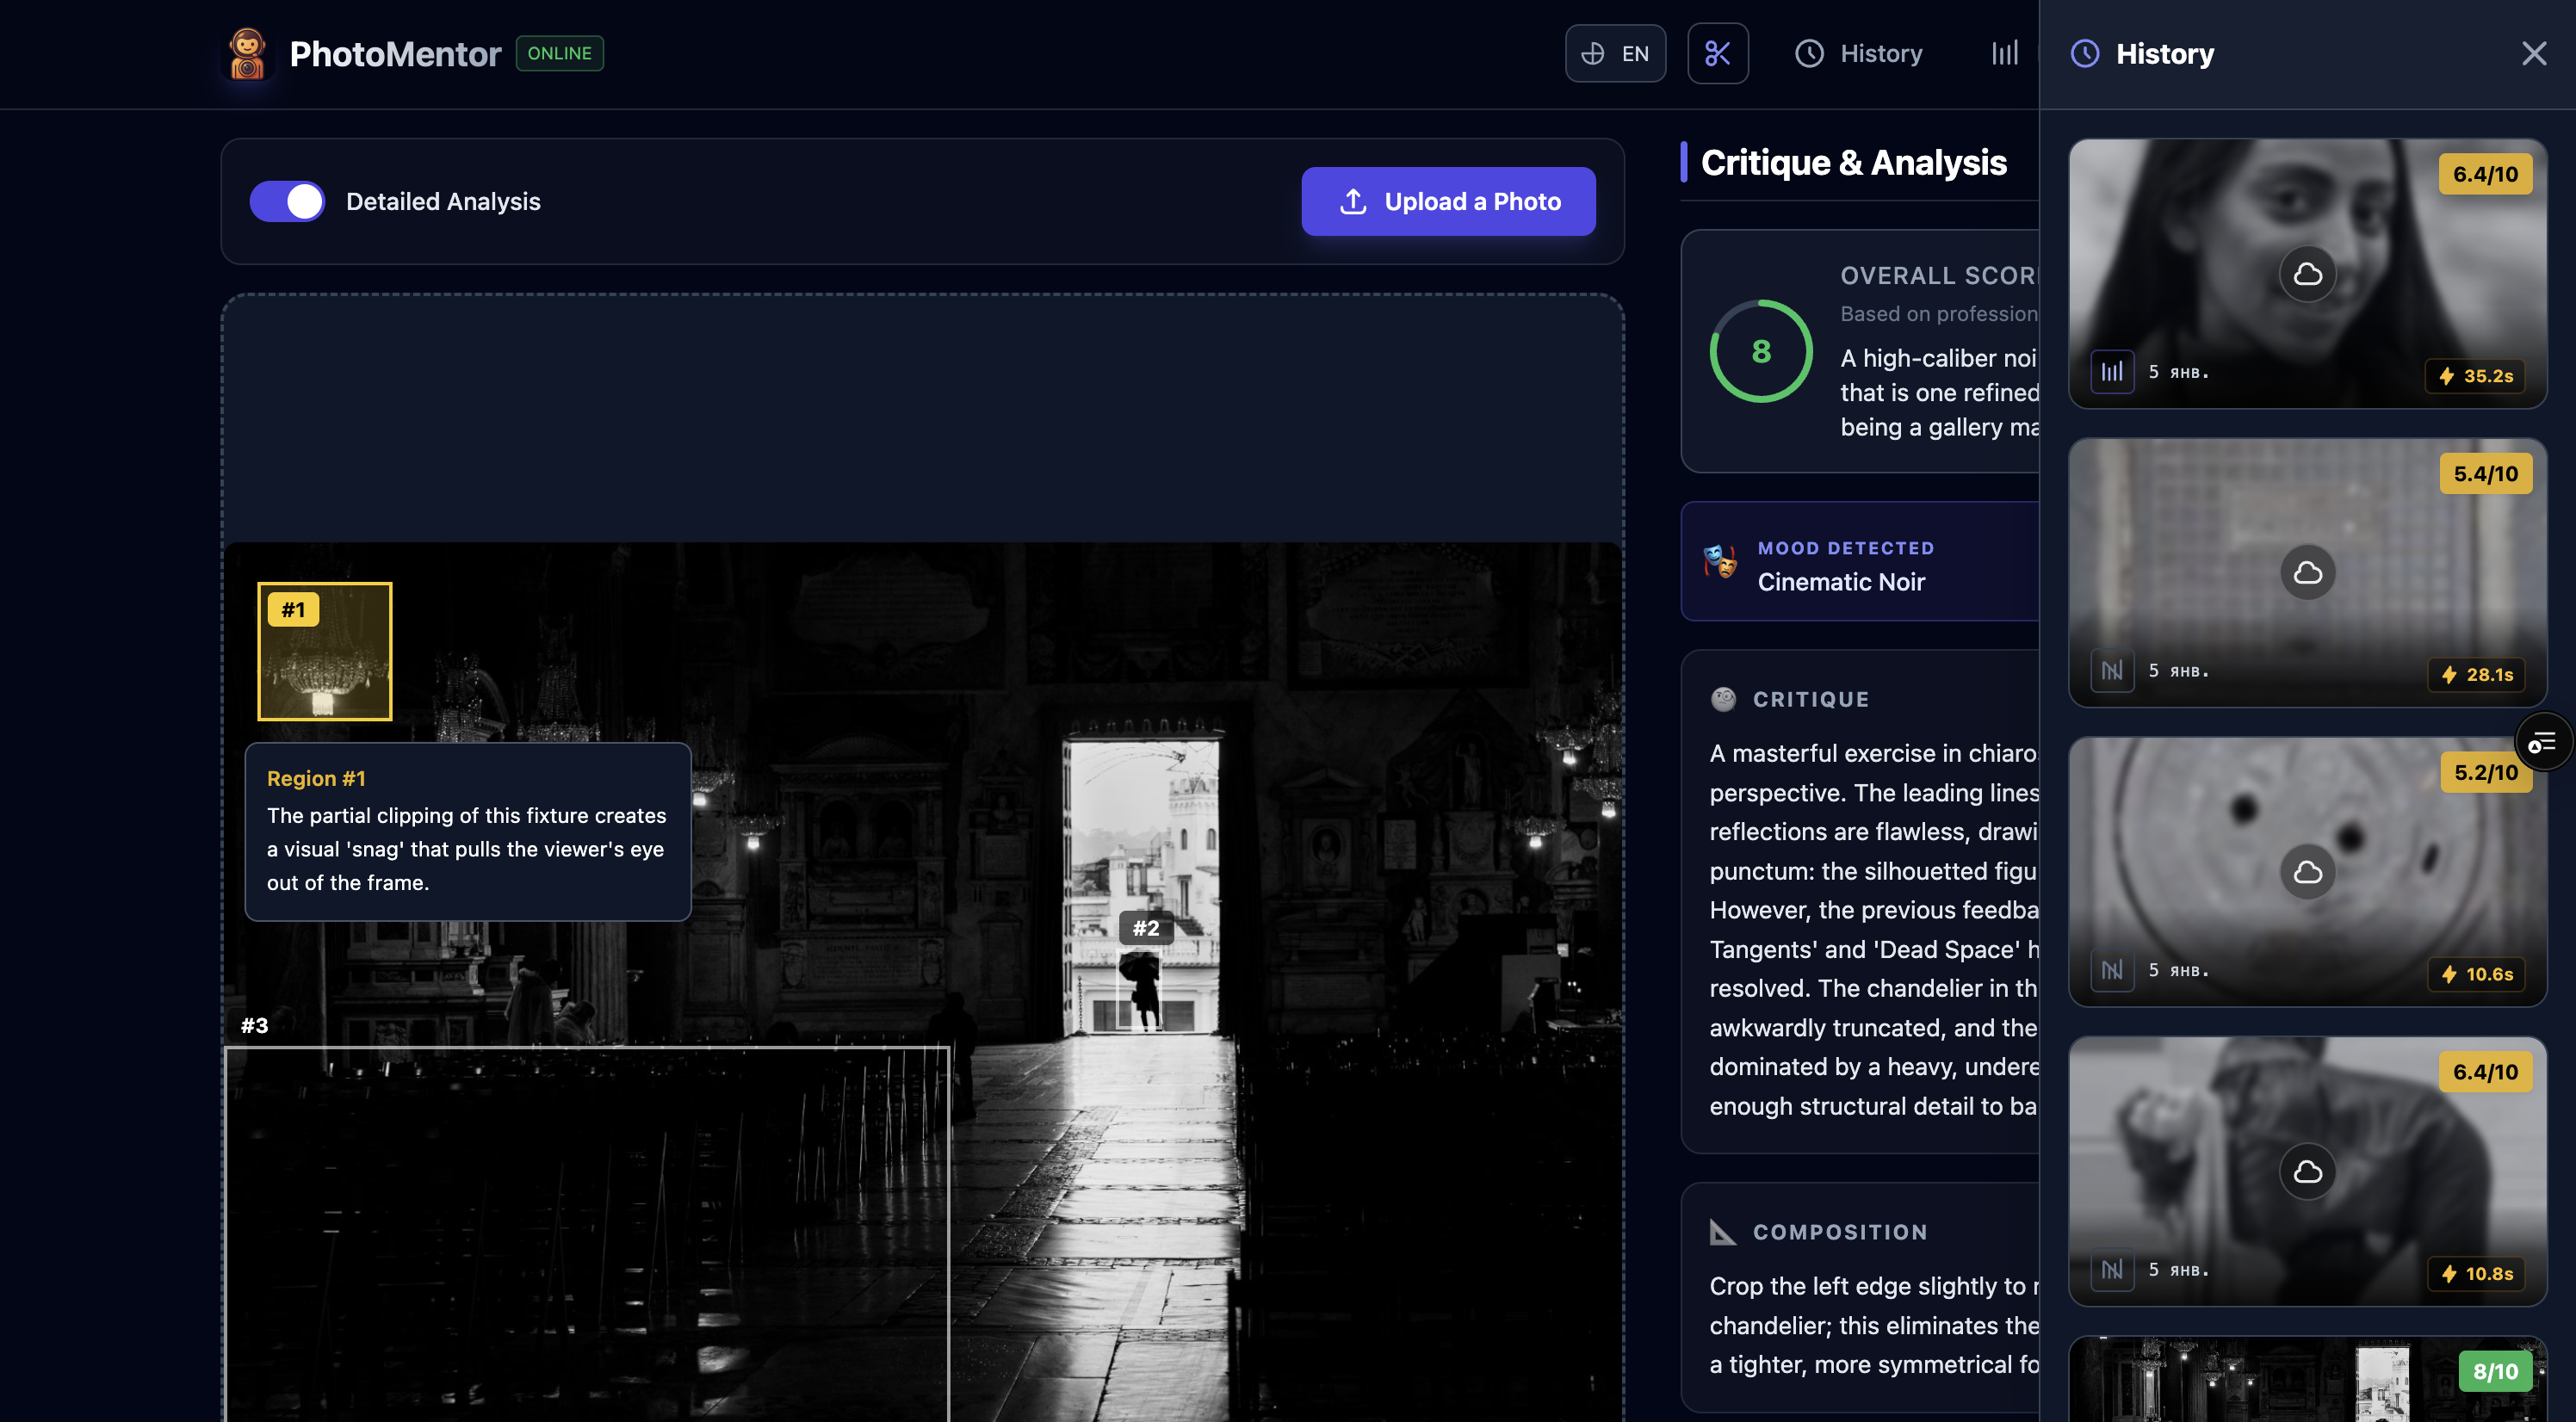Viewport: 2576px width, 1422px height.
Task: Click the waveform model badge on the 5.2/10 entry
Action: click(x=2113, y=972)
